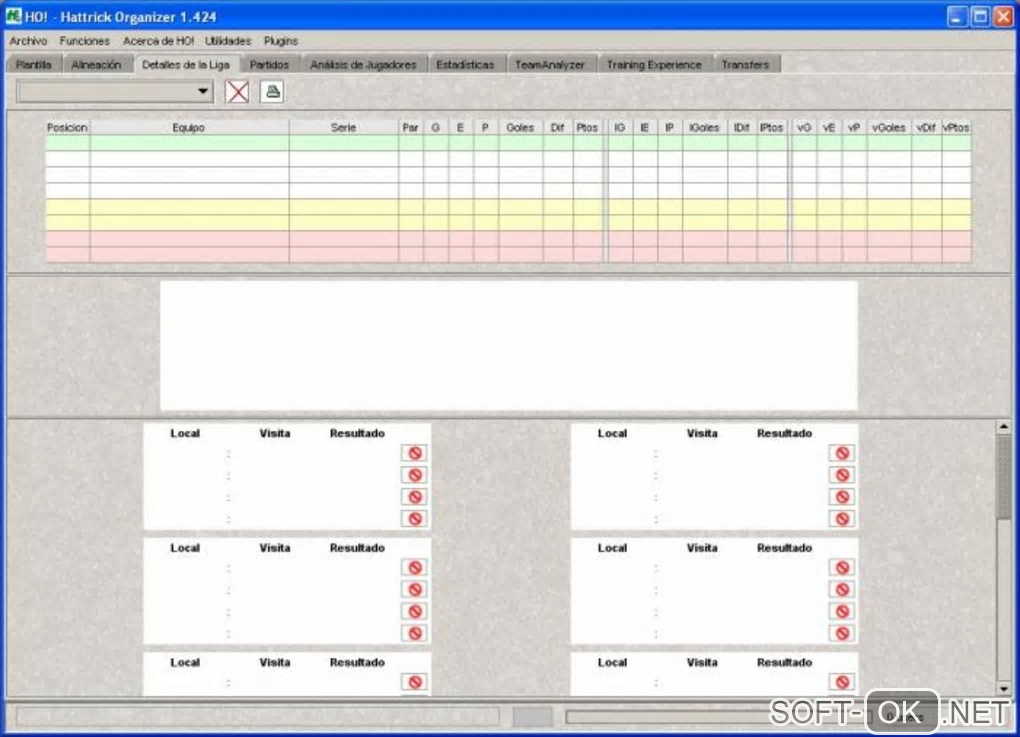The image size is (1020, 737).
Task: Click the Dif column header
Action: 557,127
